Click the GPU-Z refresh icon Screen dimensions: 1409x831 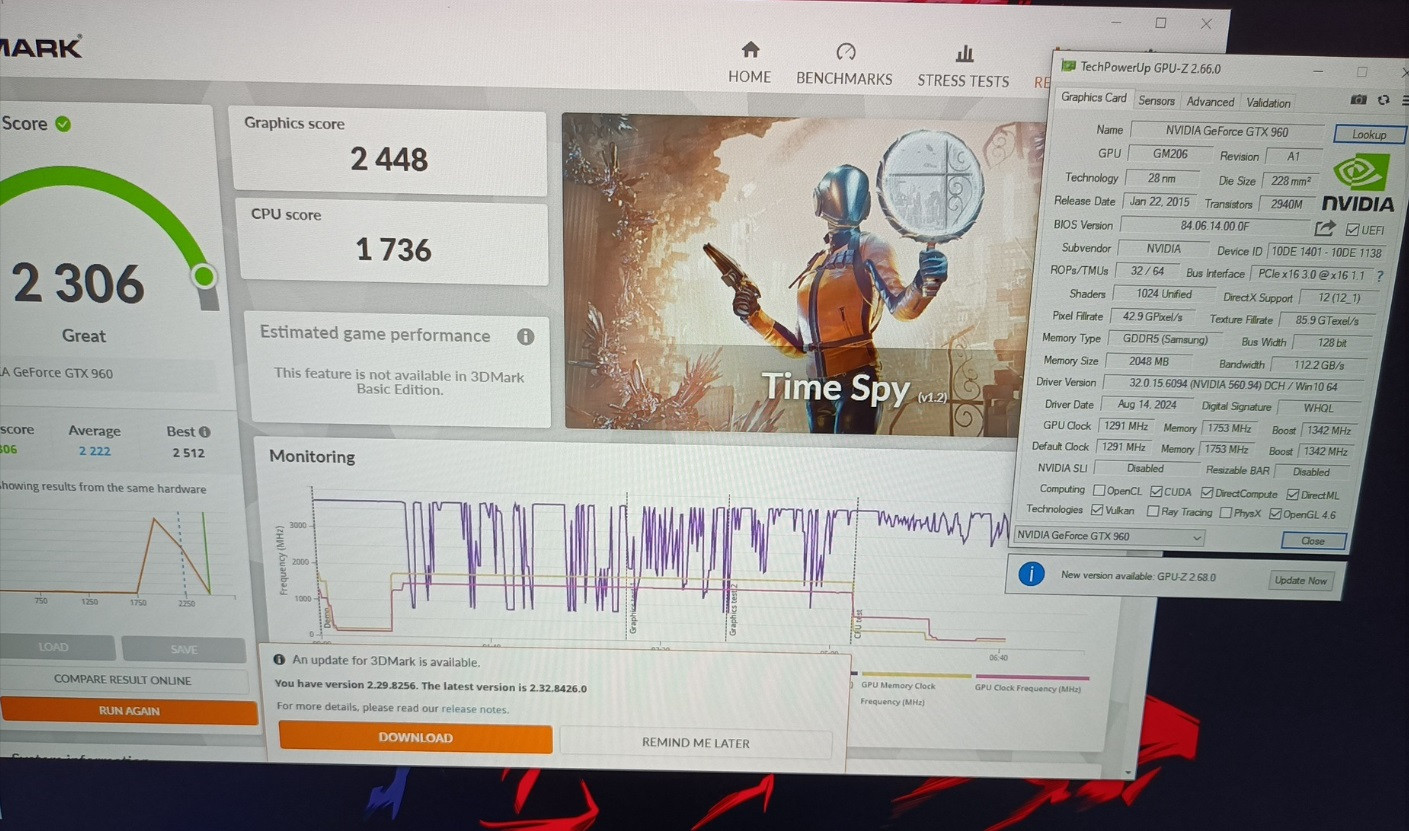click(1383, 100)
